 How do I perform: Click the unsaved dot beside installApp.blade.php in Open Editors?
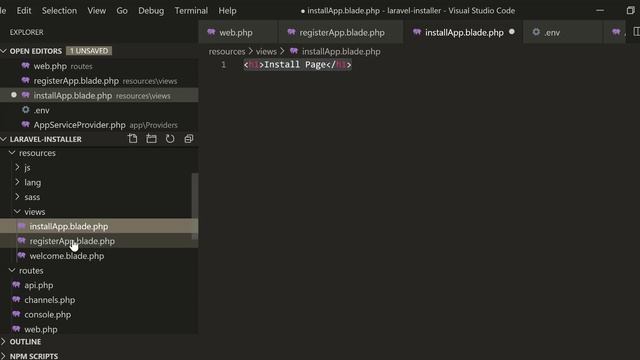click(x=13, y=95)
